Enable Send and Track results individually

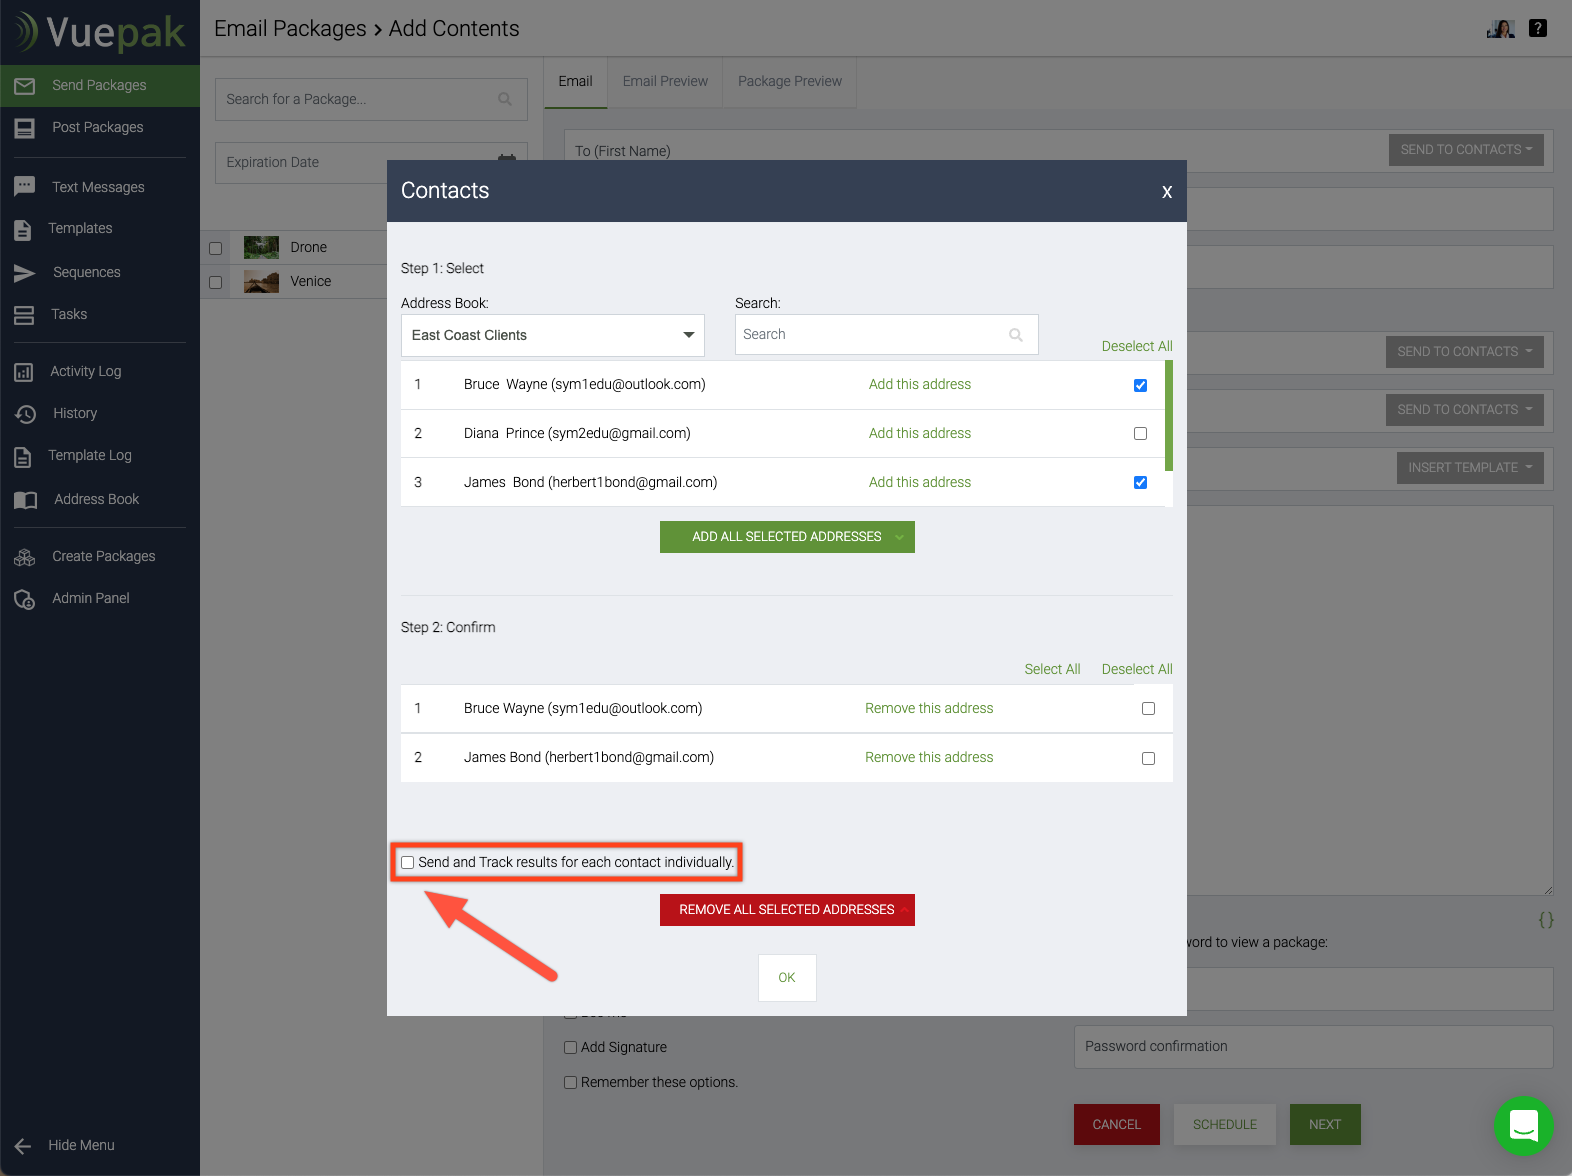point(408,863)
